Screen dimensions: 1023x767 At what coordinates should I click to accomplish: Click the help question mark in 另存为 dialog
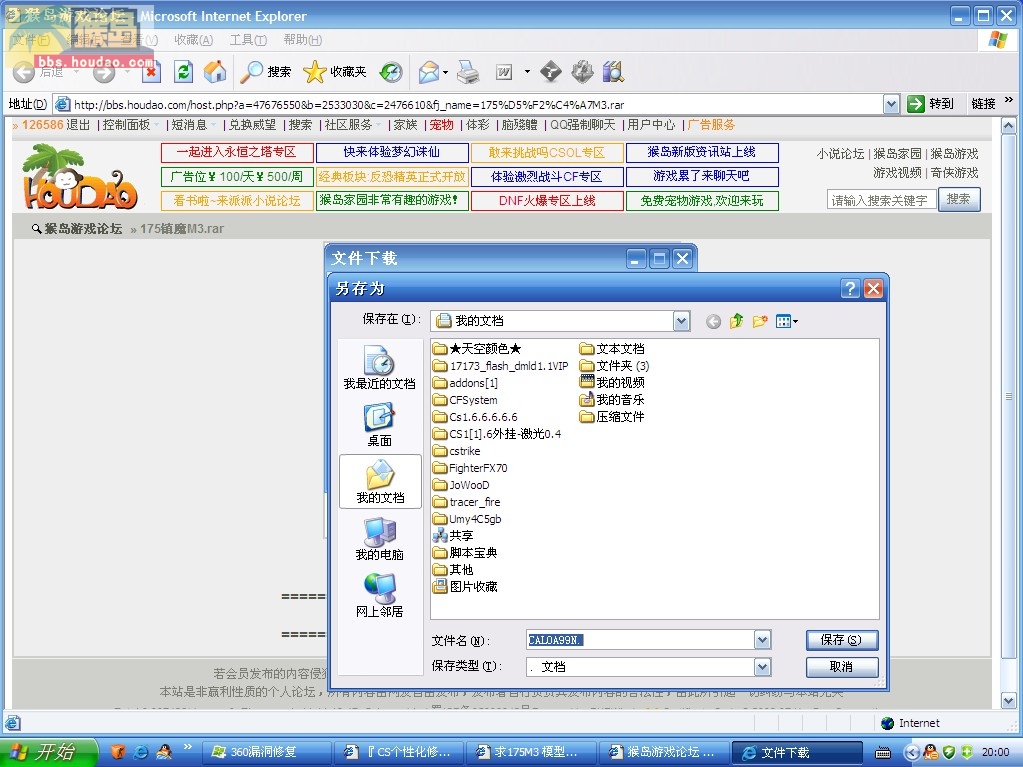click(x=850, y=288)
